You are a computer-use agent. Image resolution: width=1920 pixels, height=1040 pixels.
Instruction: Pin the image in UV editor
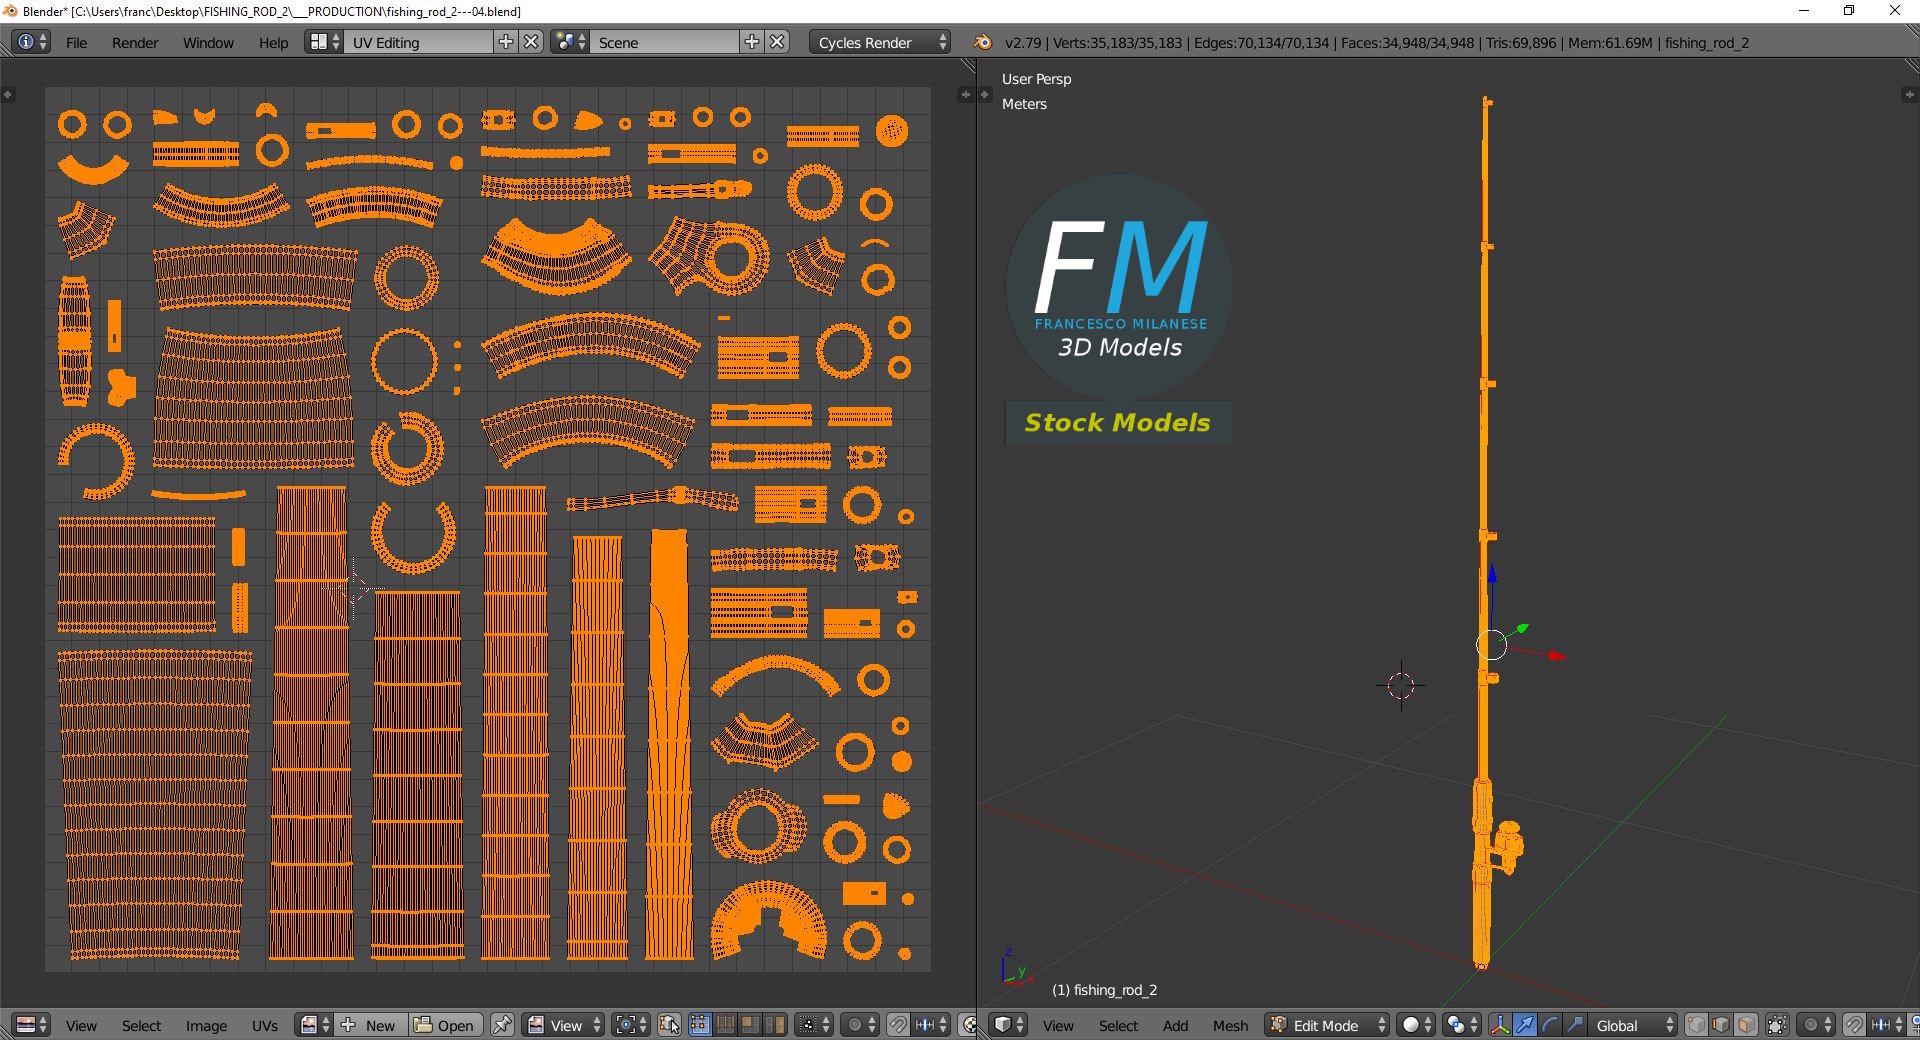point(502,1025)
